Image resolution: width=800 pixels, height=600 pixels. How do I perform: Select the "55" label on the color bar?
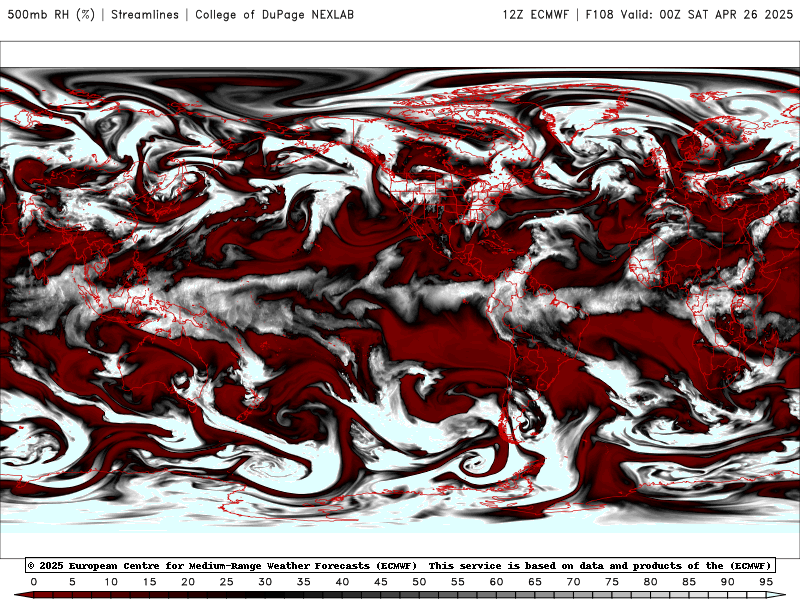click(x=458, y=582)
